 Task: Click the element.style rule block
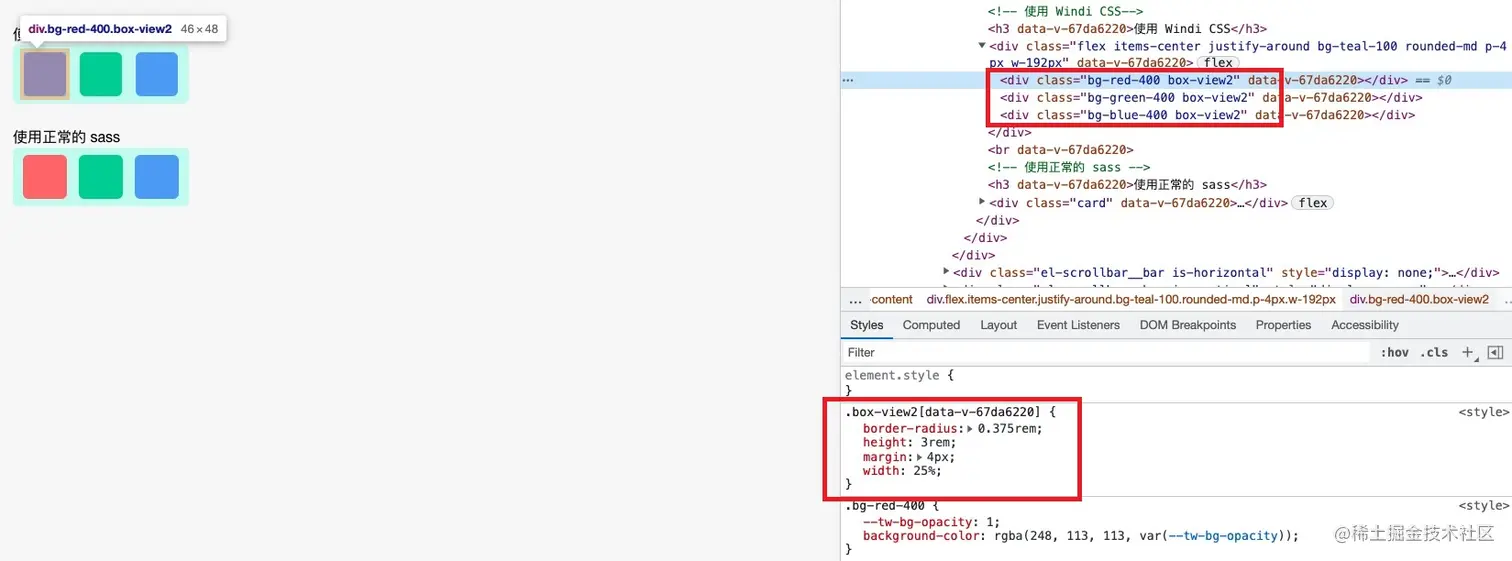(1176, 383)
